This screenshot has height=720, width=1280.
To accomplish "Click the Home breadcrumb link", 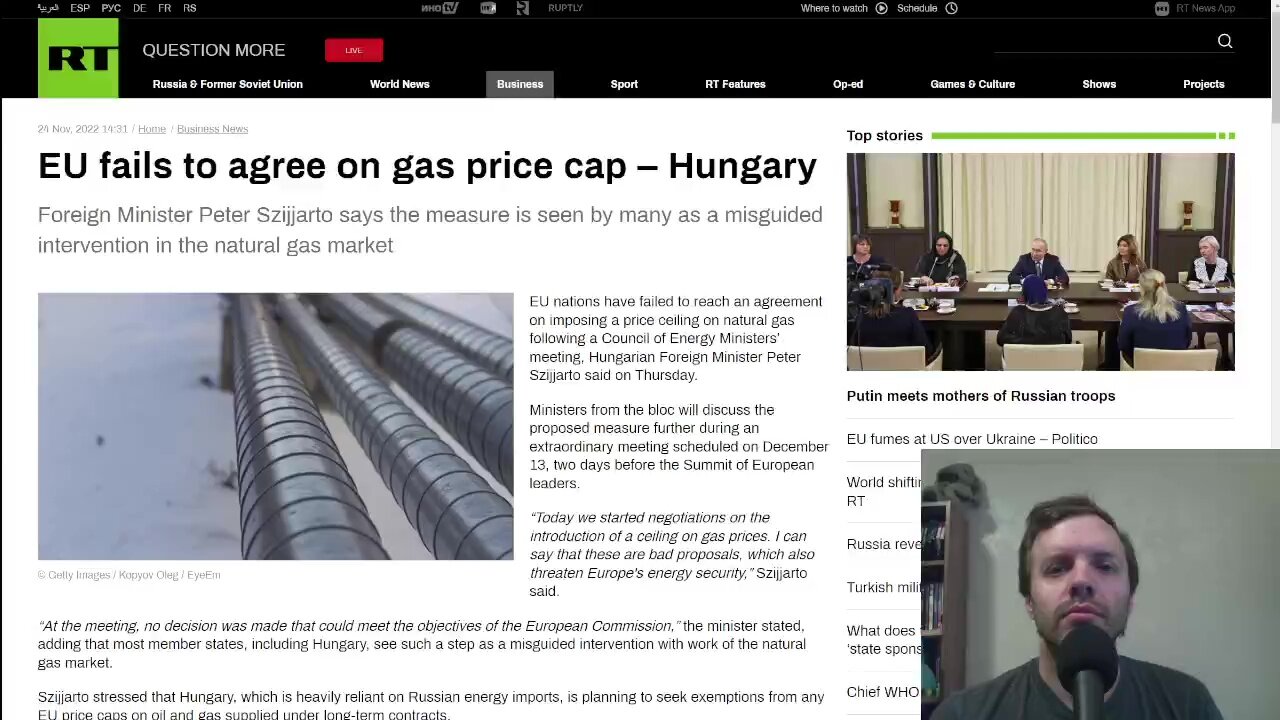I will 152,129.
